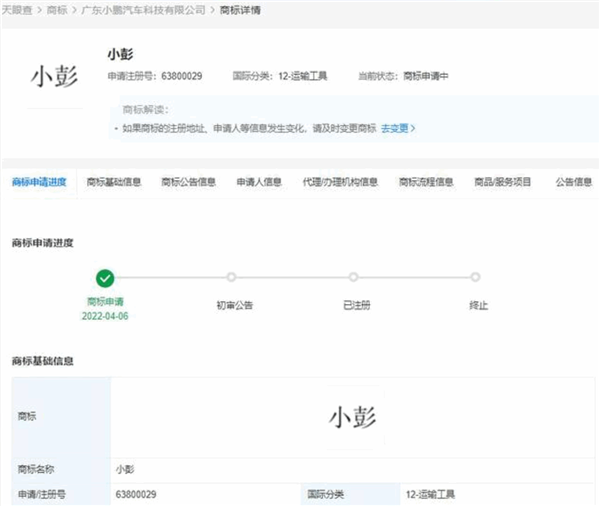Click the 商标解读: label
600x506 pixels.
click(145, 110)
